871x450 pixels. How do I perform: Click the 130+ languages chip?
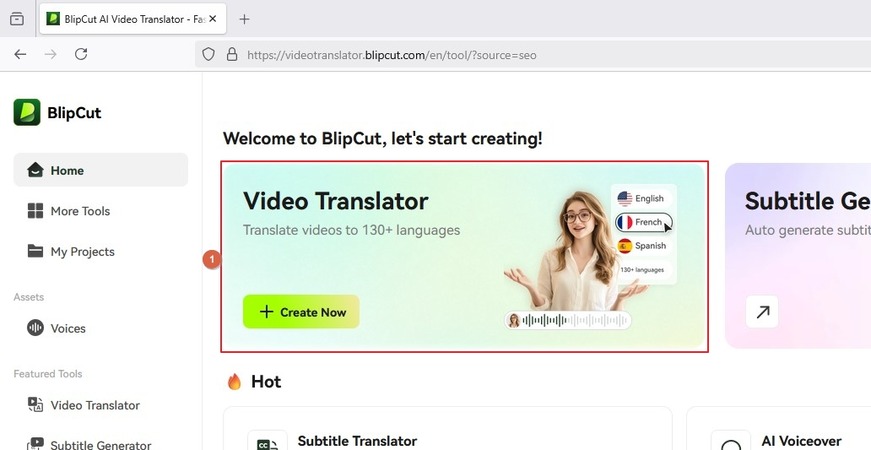(643, 269)
